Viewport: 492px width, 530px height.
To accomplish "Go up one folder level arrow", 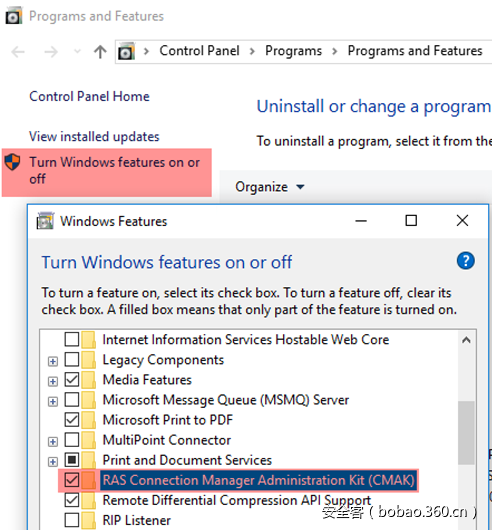I will [100, 52].
